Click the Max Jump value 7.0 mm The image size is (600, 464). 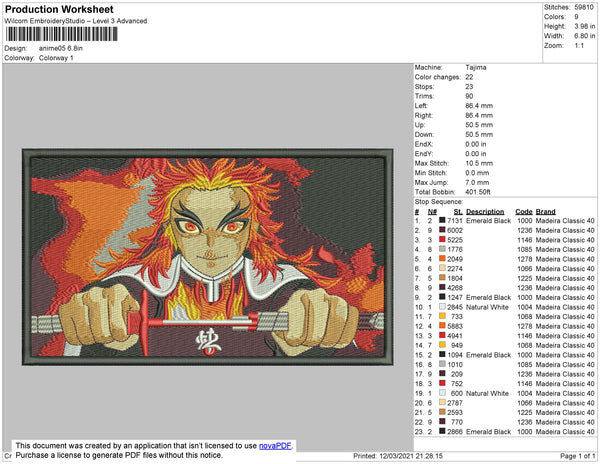pos(477,182)
